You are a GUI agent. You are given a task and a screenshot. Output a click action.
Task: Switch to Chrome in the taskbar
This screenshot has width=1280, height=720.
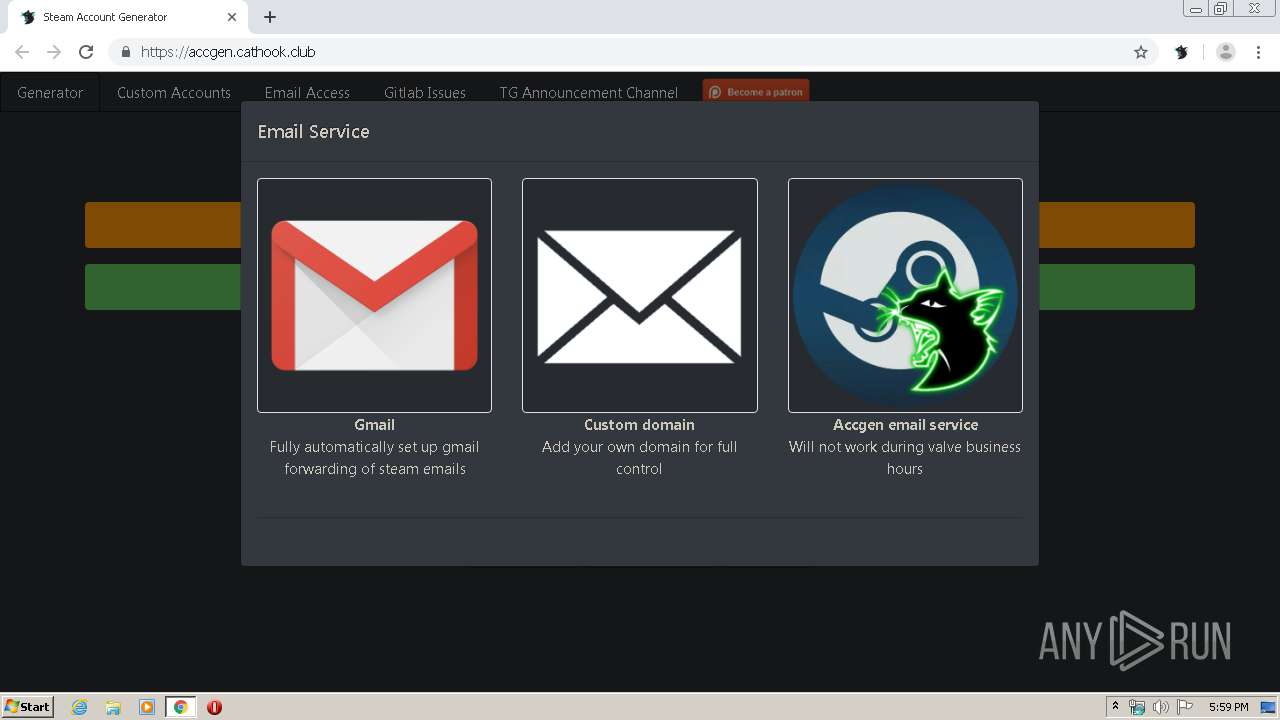pyautogui.click(x=180, y=707)
